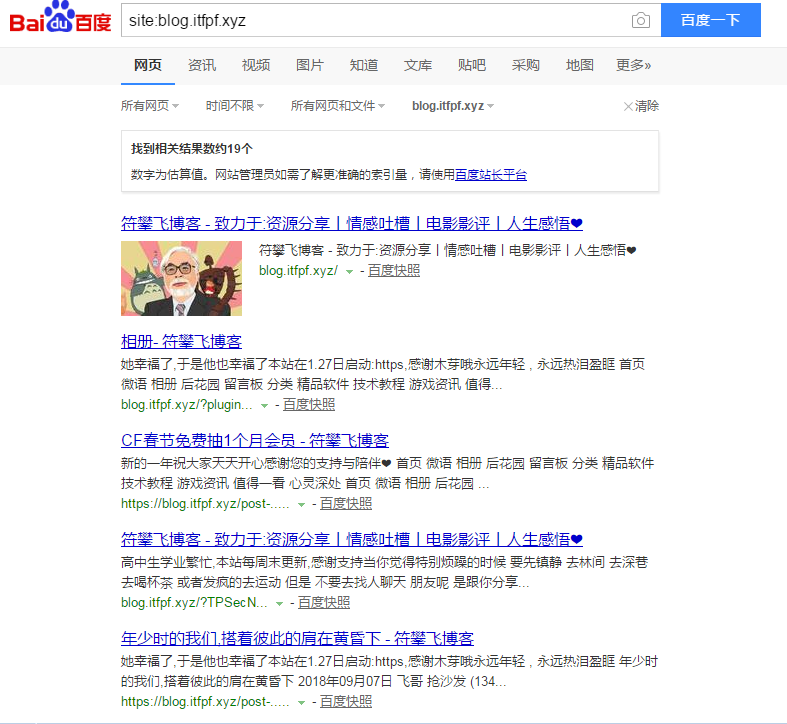The image size is (787, 724).
Task: Open the 图片 tab
Action: (x=310, y=65)
